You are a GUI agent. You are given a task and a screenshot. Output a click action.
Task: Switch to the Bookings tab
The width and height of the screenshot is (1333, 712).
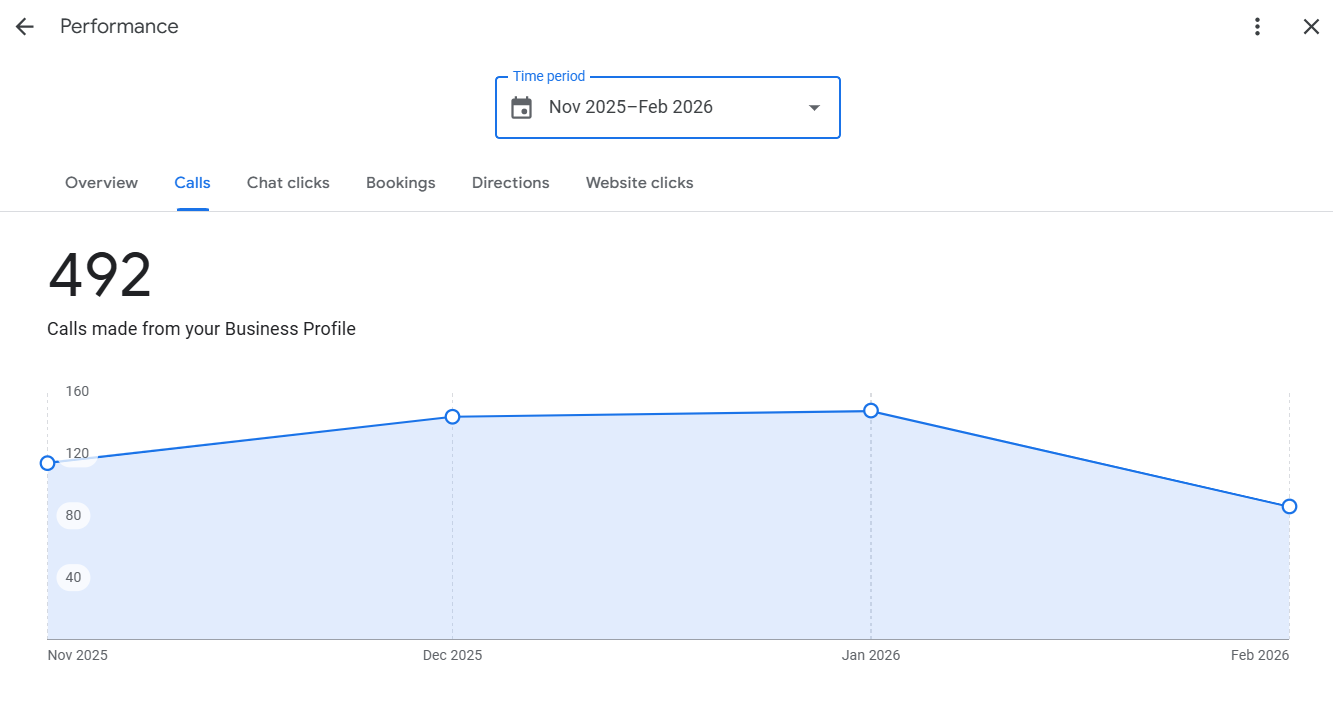pos(401,183)
